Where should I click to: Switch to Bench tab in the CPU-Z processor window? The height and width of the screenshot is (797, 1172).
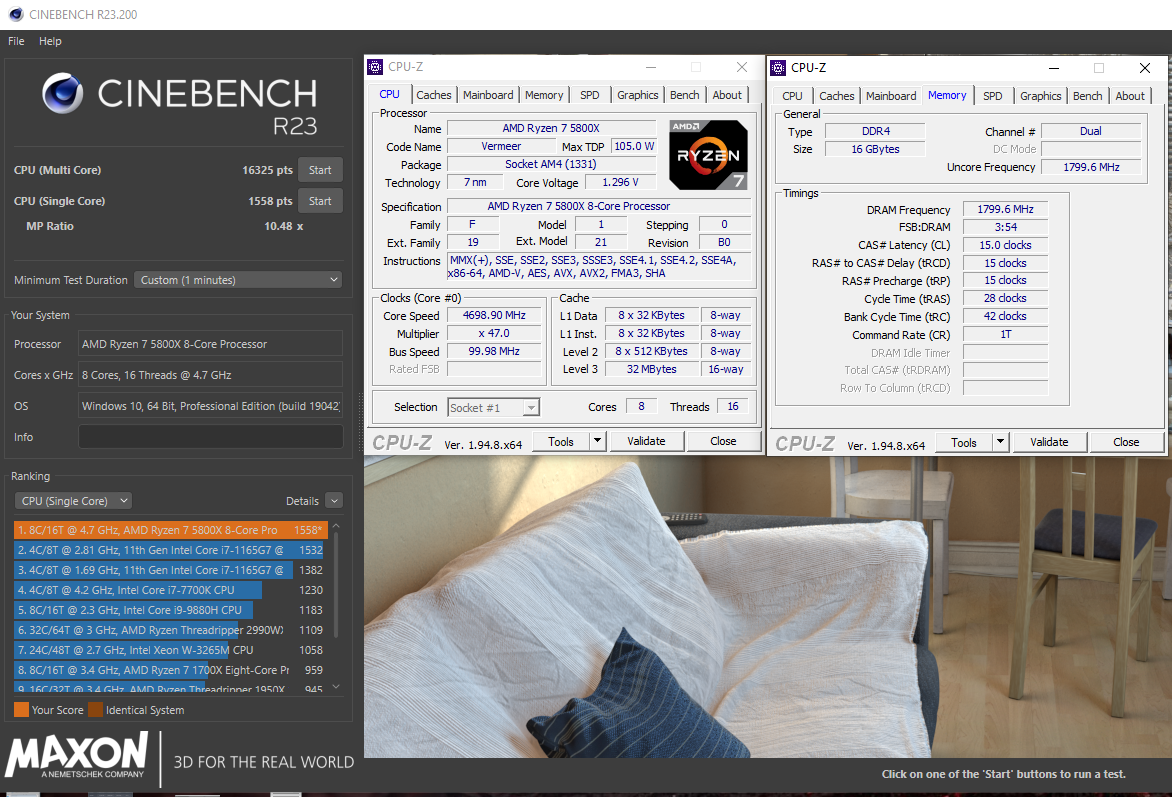pos(685,95)
